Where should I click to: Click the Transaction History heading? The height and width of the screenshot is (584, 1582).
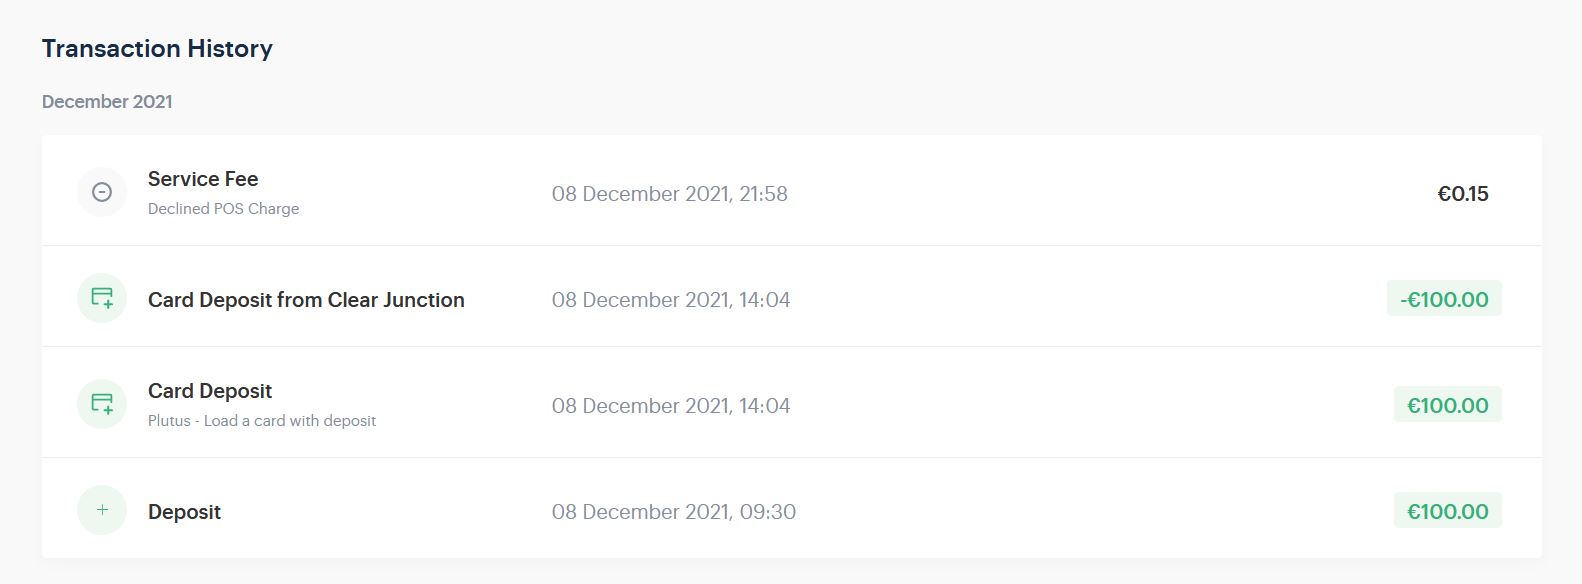(157, 49)
